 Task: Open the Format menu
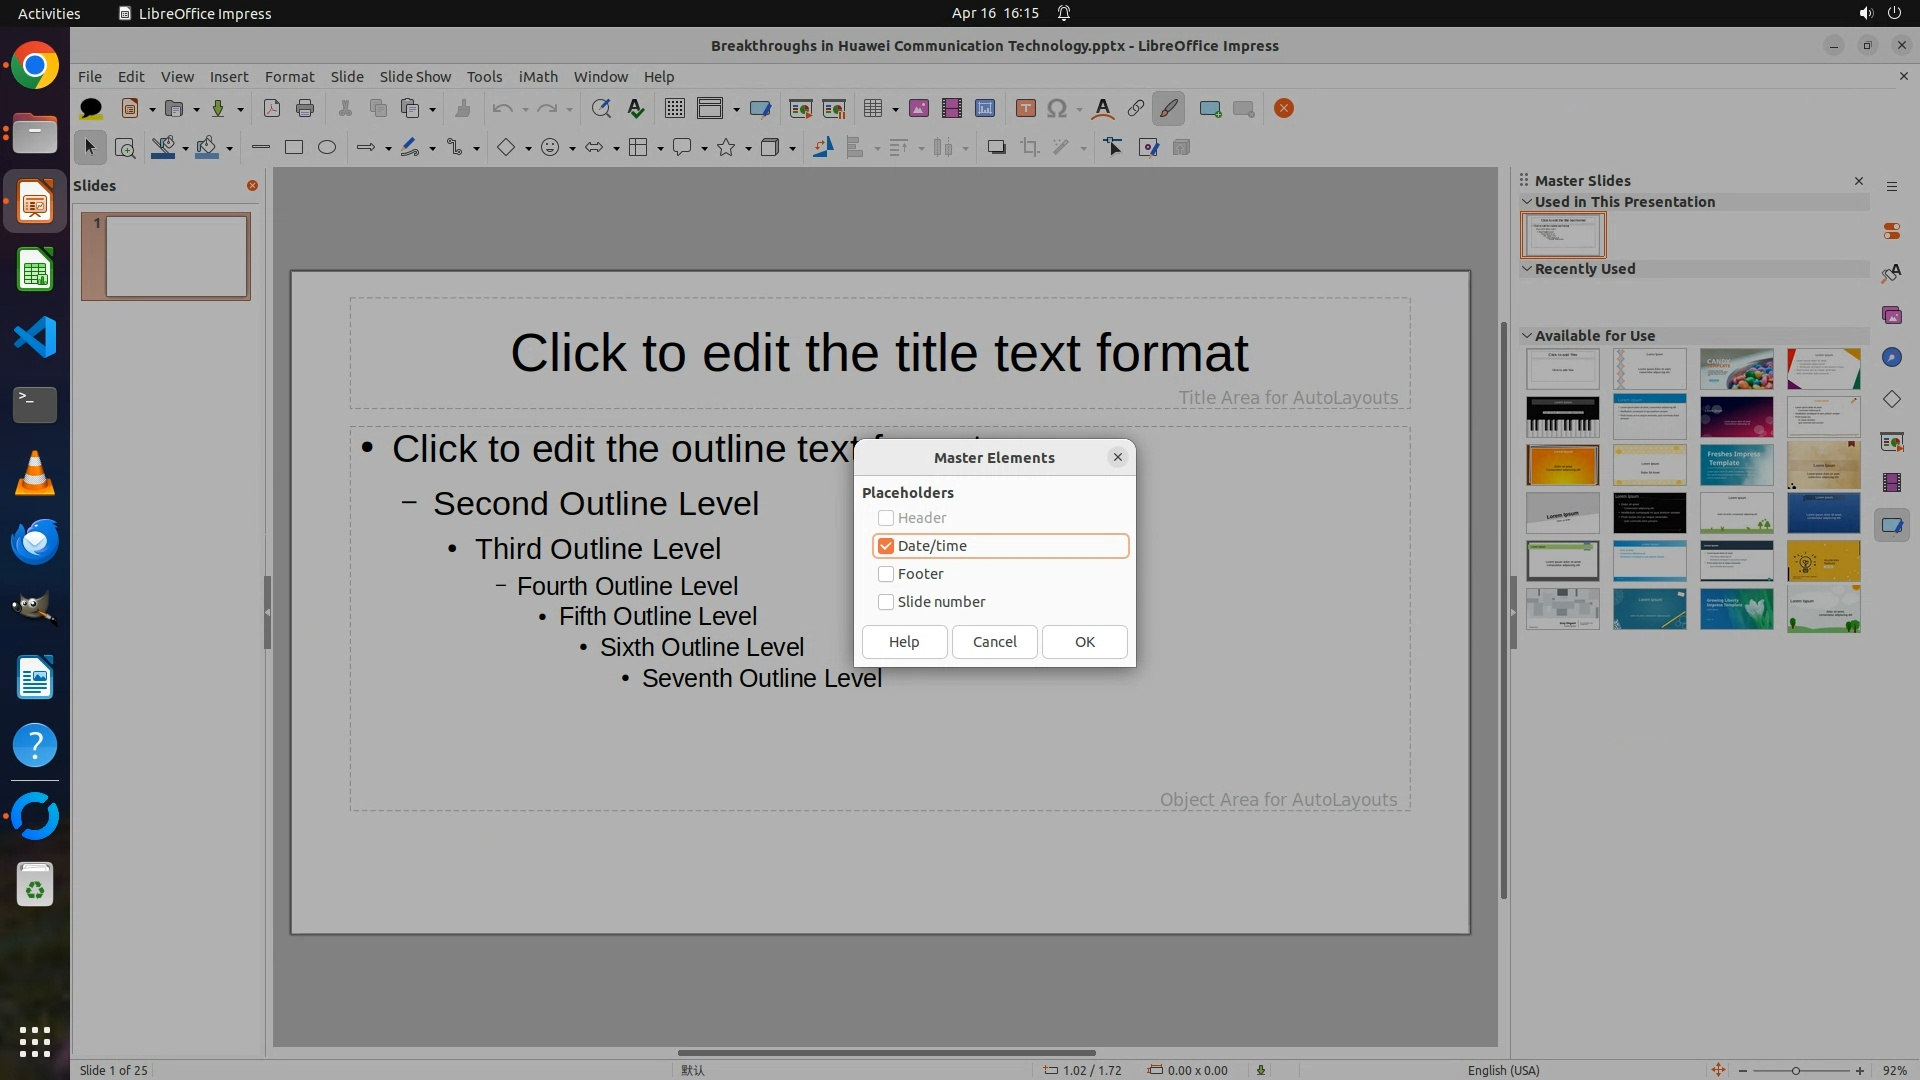pos(289,77)
